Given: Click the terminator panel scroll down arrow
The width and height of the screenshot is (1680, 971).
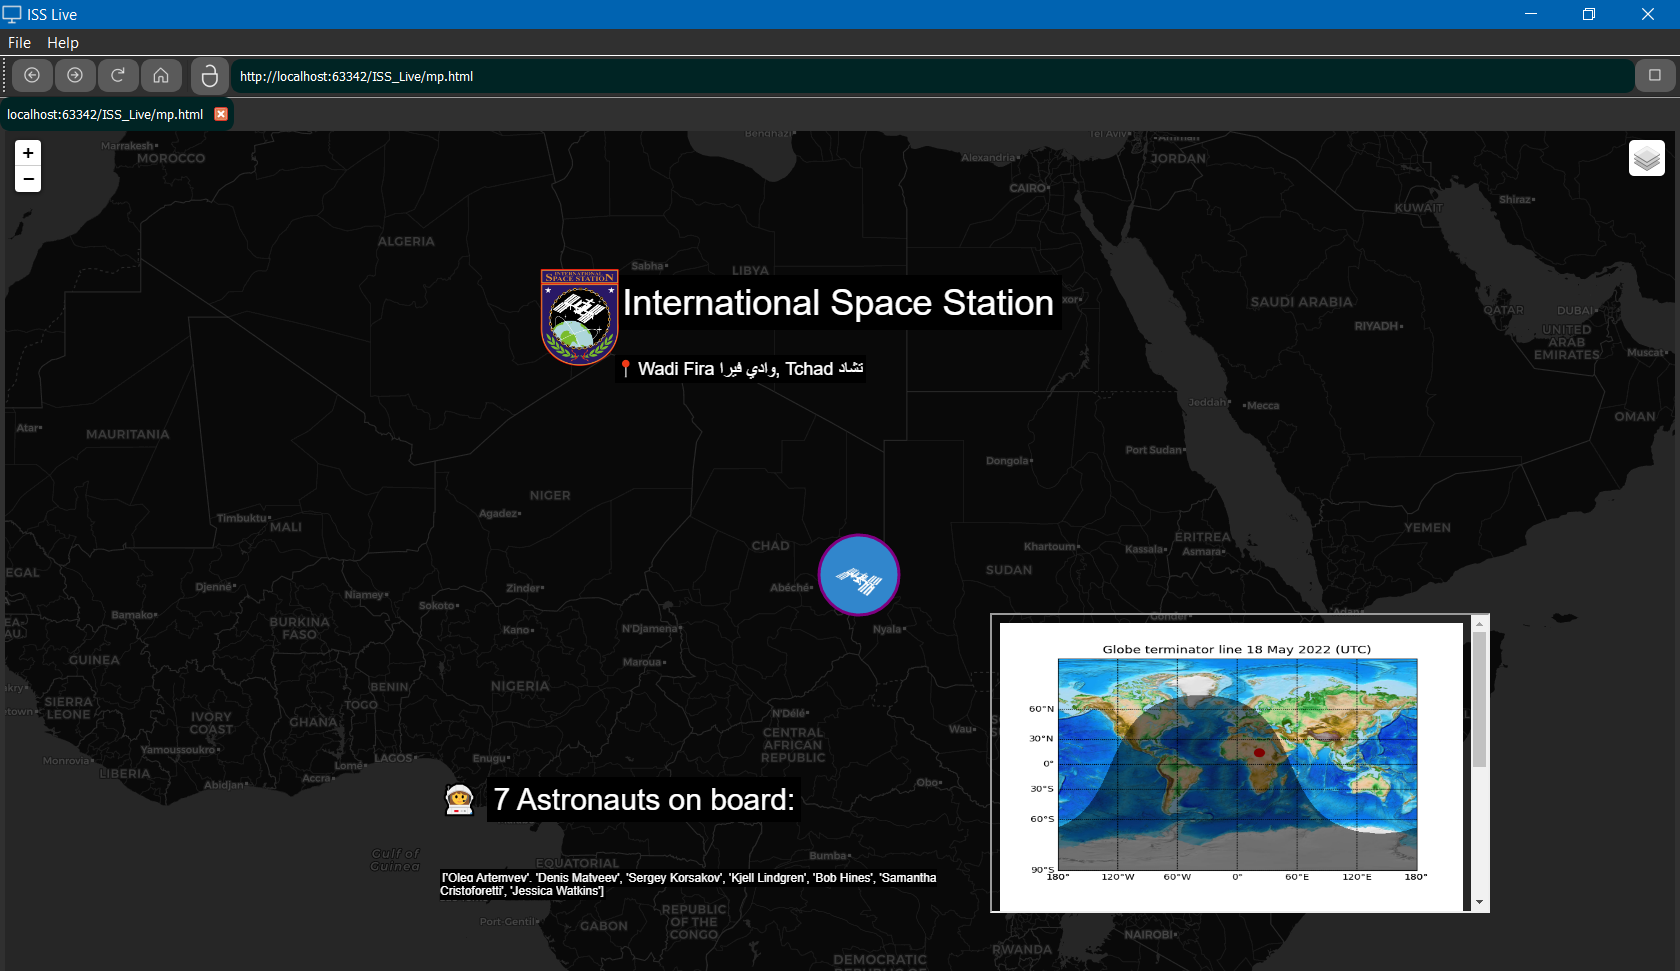Looking at the screenshot, I should point(1479,902).
